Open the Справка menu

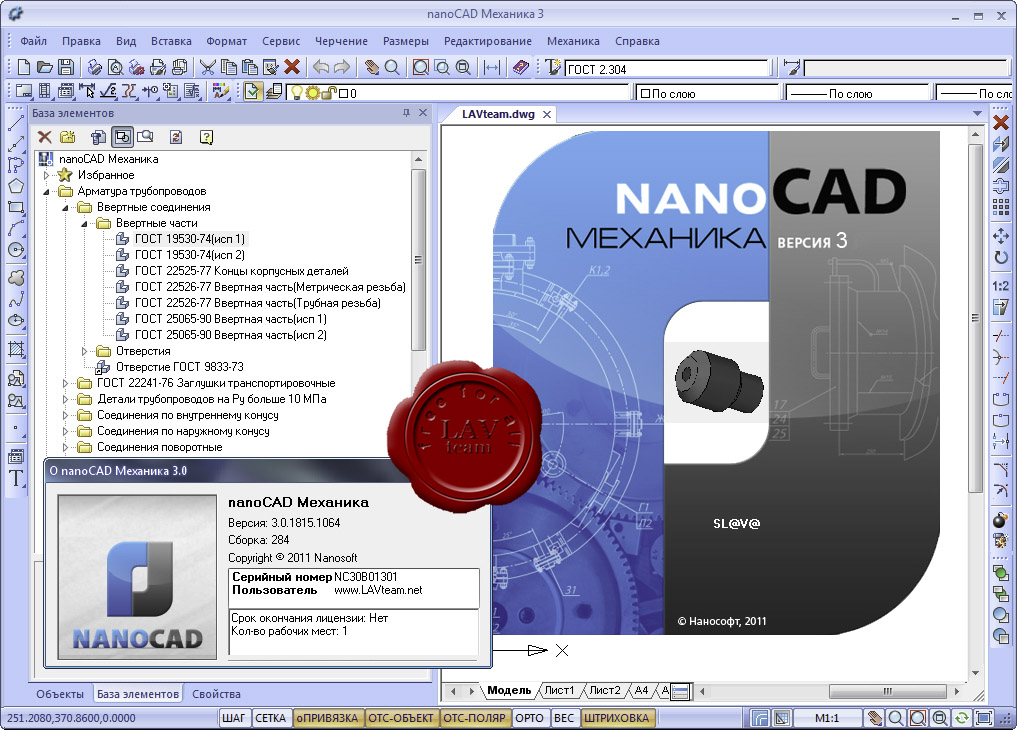[x=637, y=41]
